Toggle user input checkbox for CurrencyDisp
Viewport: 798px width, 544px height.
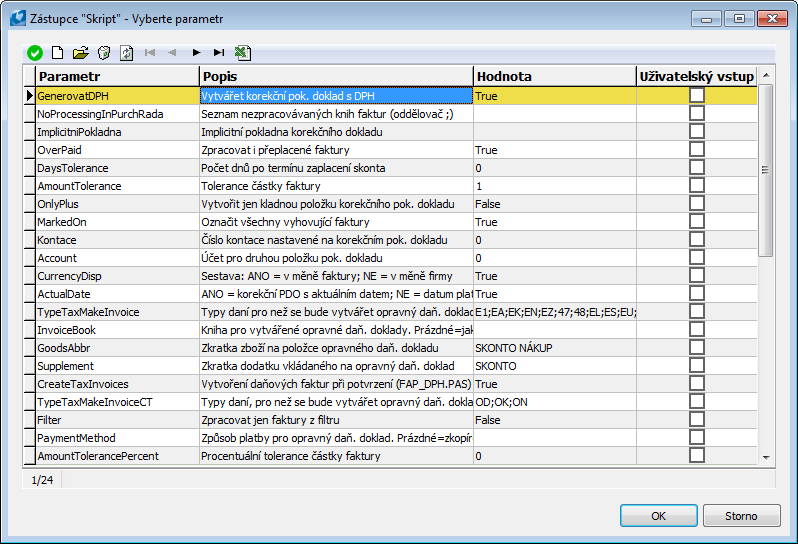pyautogui.click(x=697, y=275)
